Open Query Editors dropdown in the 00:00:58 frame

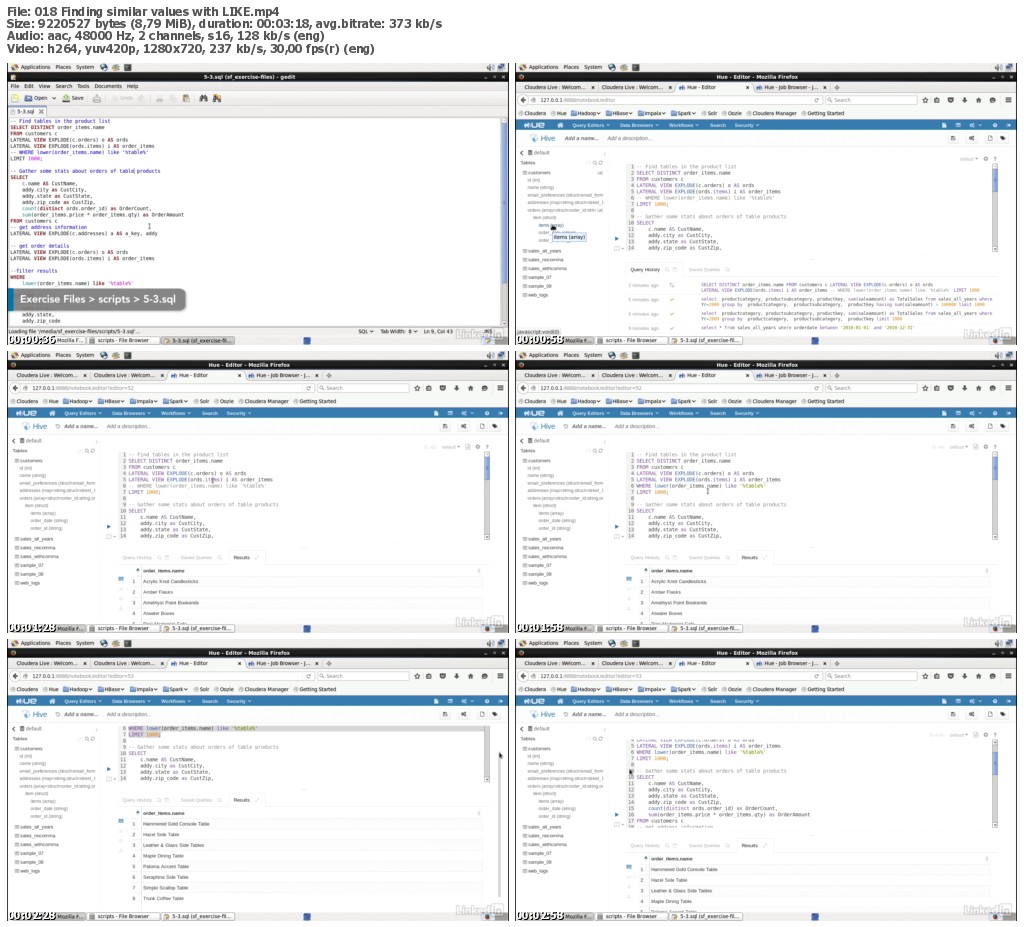pos(590,125)
